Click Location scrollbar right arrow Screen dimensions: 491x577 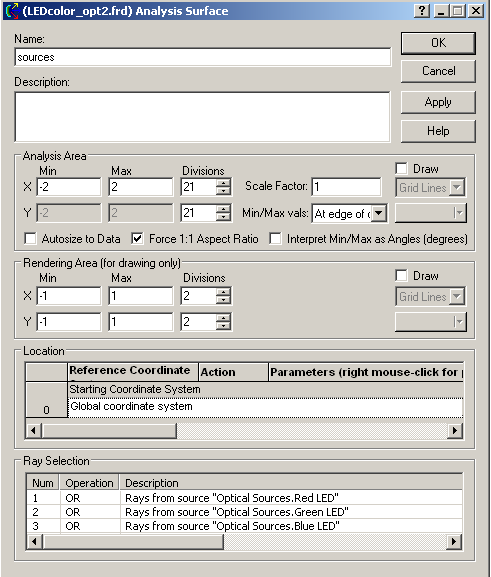click(455, 431)
